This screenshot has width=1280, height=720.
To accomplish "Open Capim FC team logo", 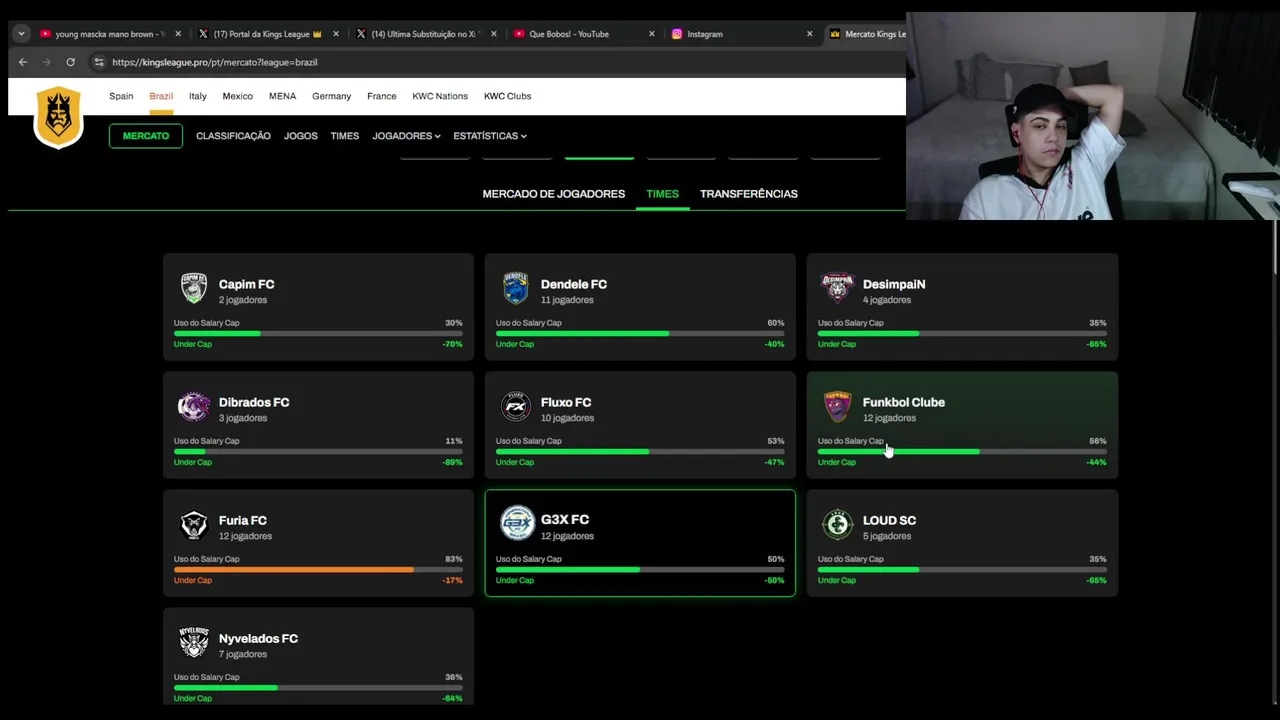I will 194,289.
